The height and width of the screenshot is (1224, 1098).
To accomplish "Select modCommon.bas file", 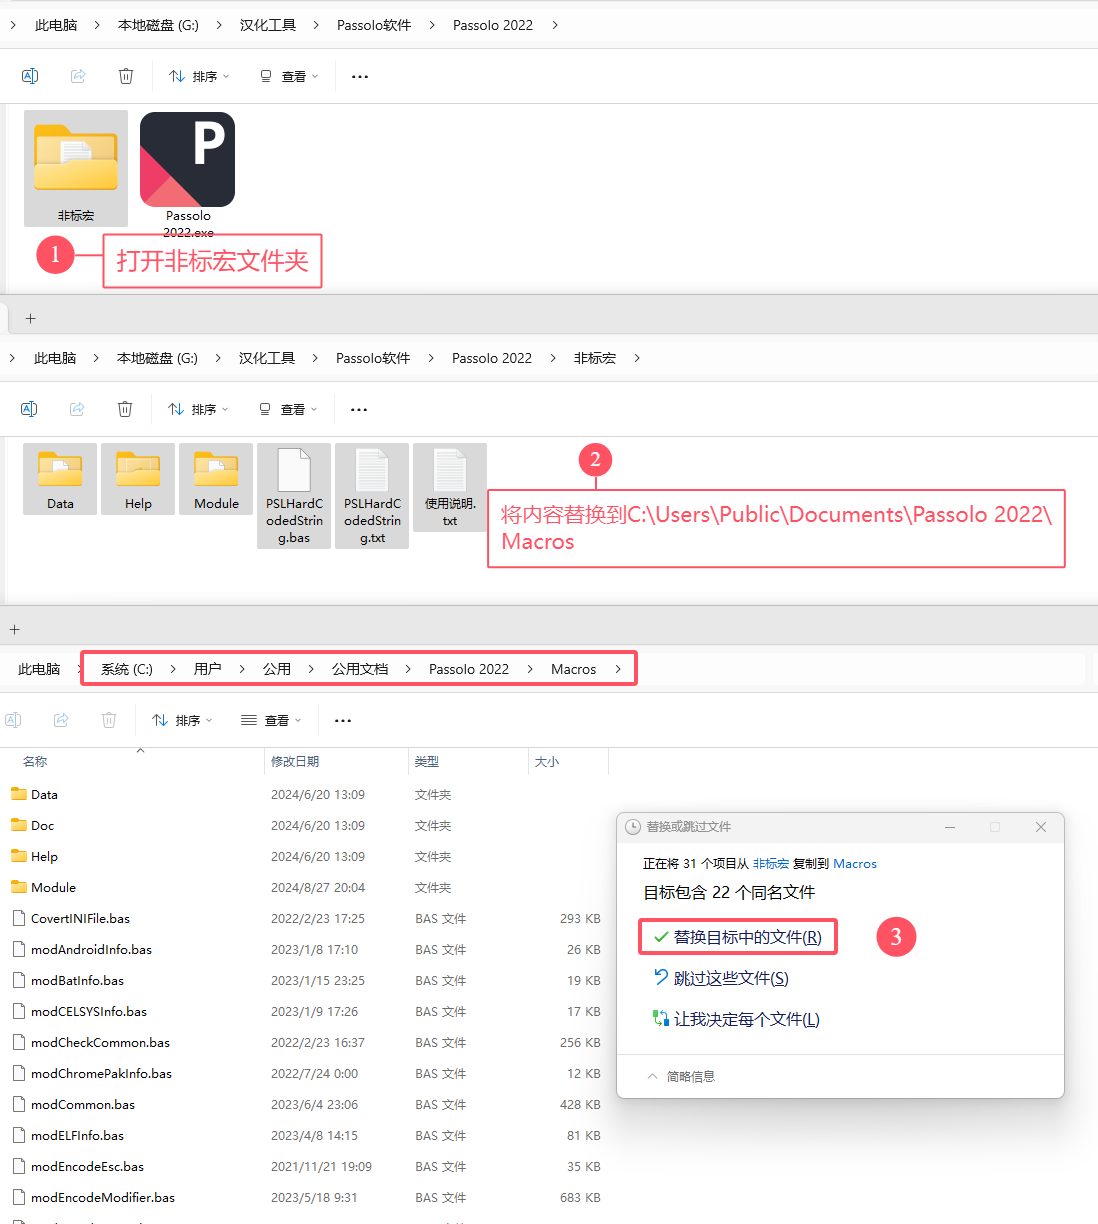I will point(306,1104).
